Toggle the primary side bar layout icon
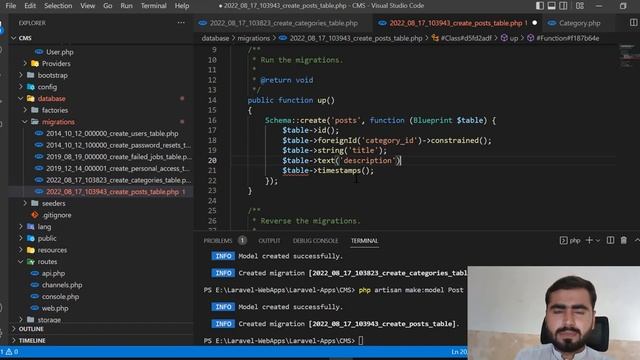This screenshot has width=640, height=360. point(540,6)
